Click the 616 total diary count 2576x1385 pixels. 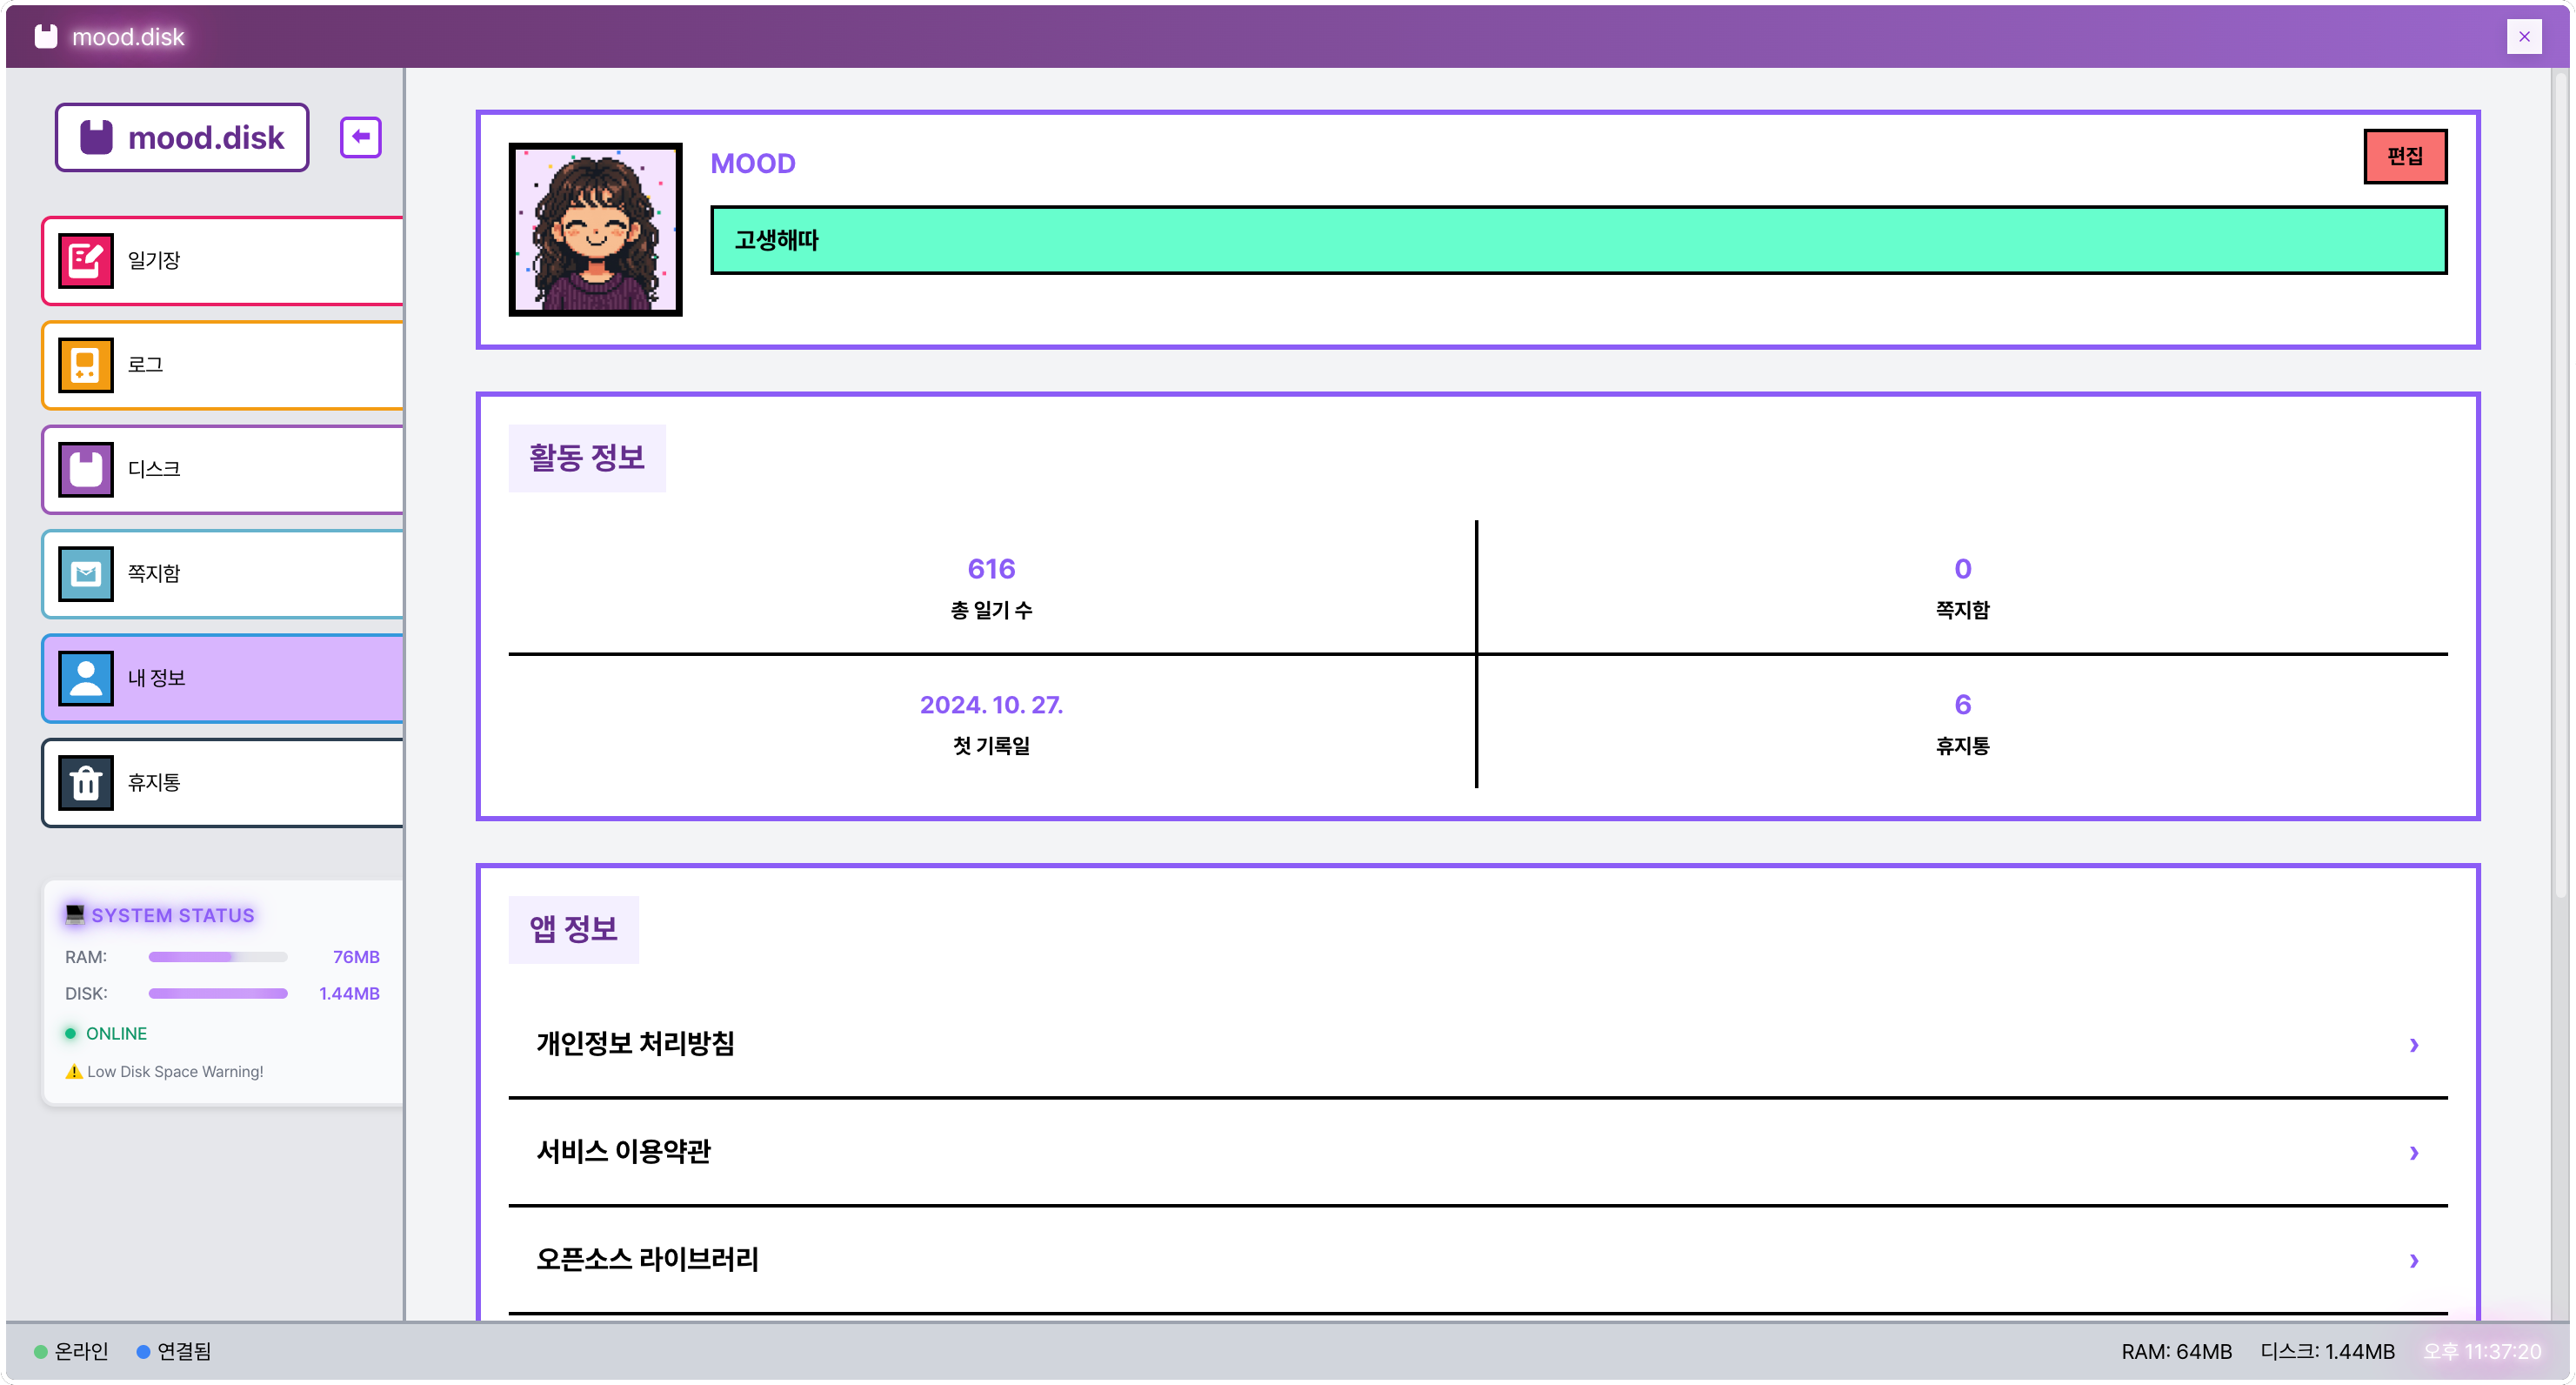pos(991,569)
